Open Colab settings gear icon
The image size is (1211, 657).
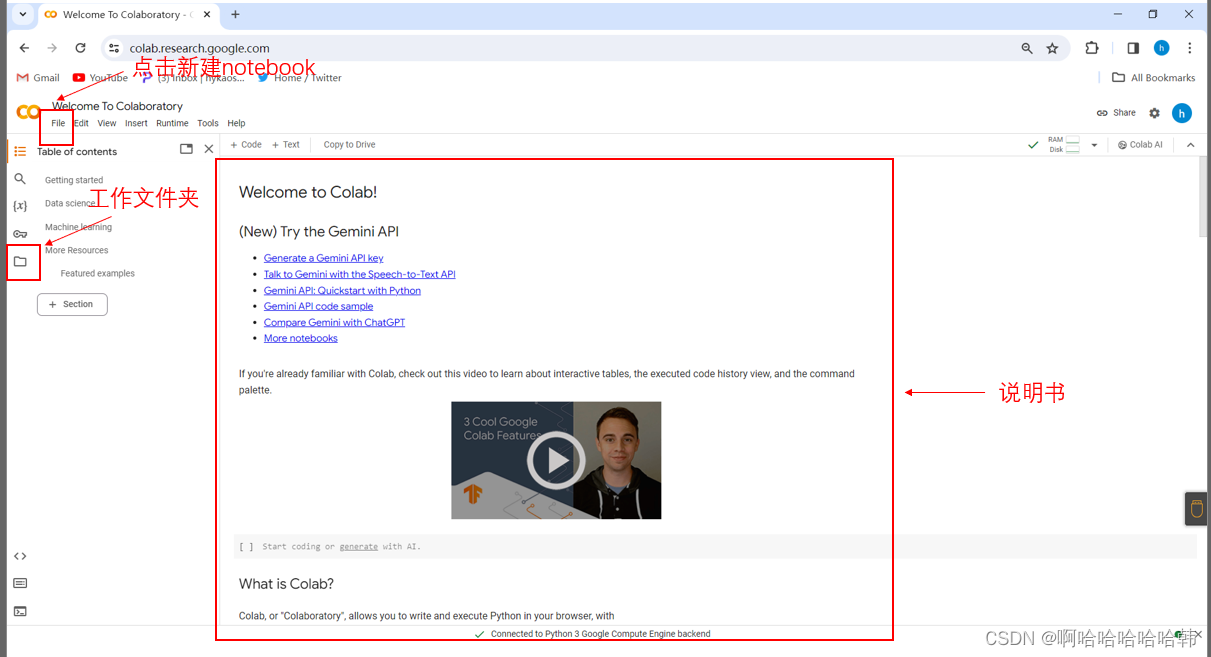tap(1154, 113)
